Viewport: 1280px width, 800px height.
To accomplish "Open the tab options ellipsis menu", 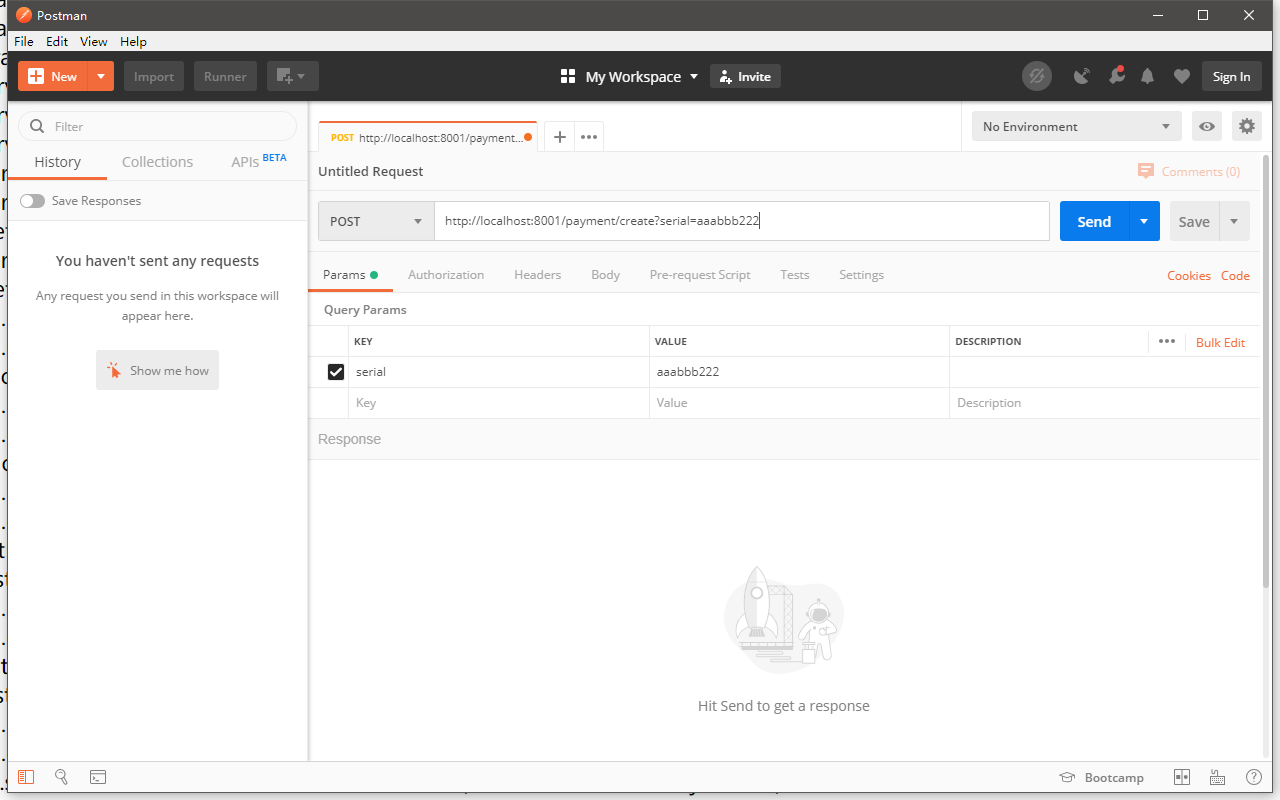I will click(589, 137).
